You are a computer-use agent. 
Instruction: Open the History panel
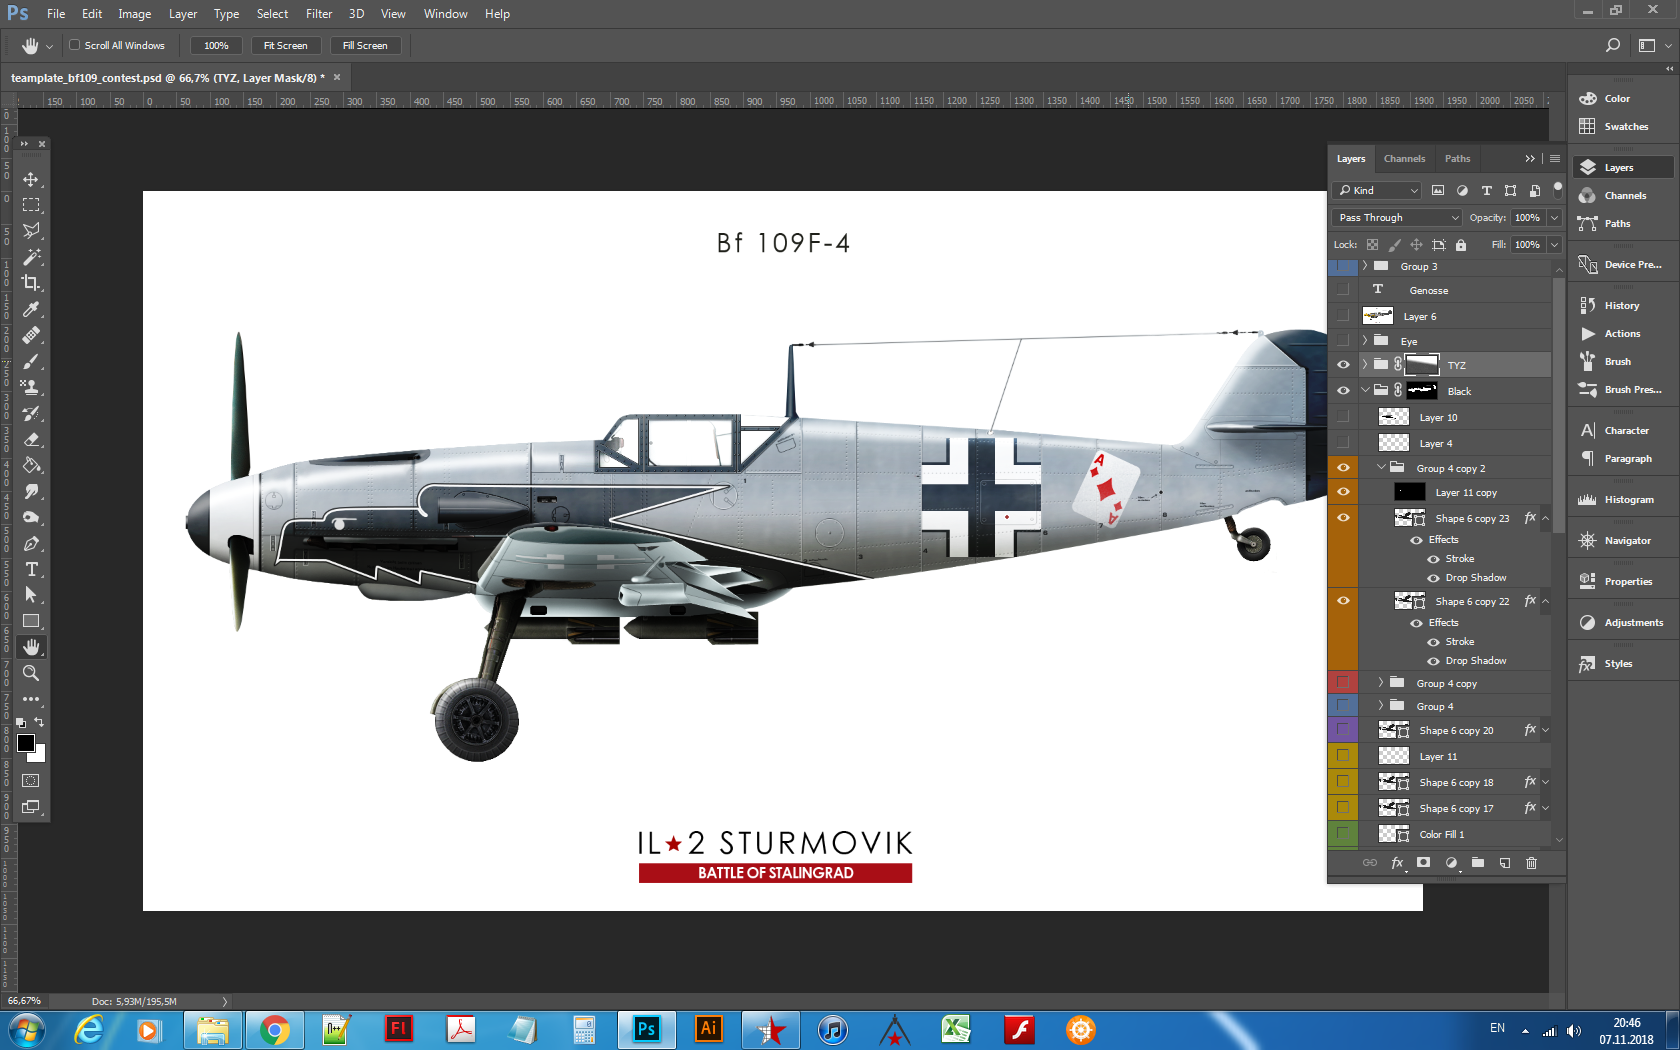pos(1621,306)
